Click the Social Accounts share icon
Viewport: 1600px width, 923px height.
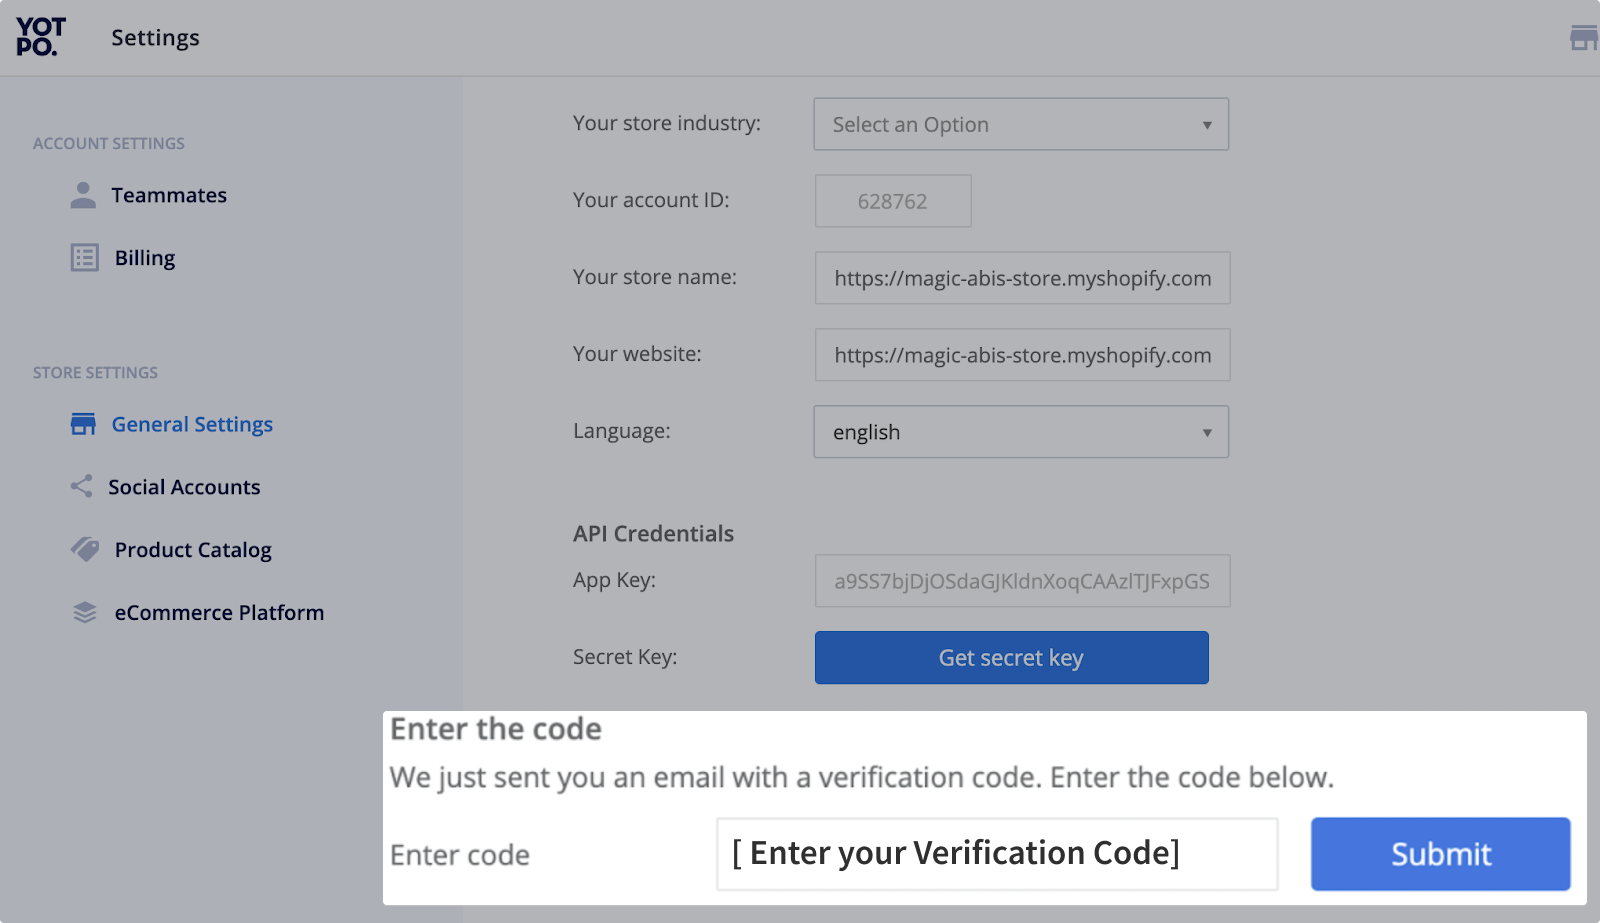(82, 487)
